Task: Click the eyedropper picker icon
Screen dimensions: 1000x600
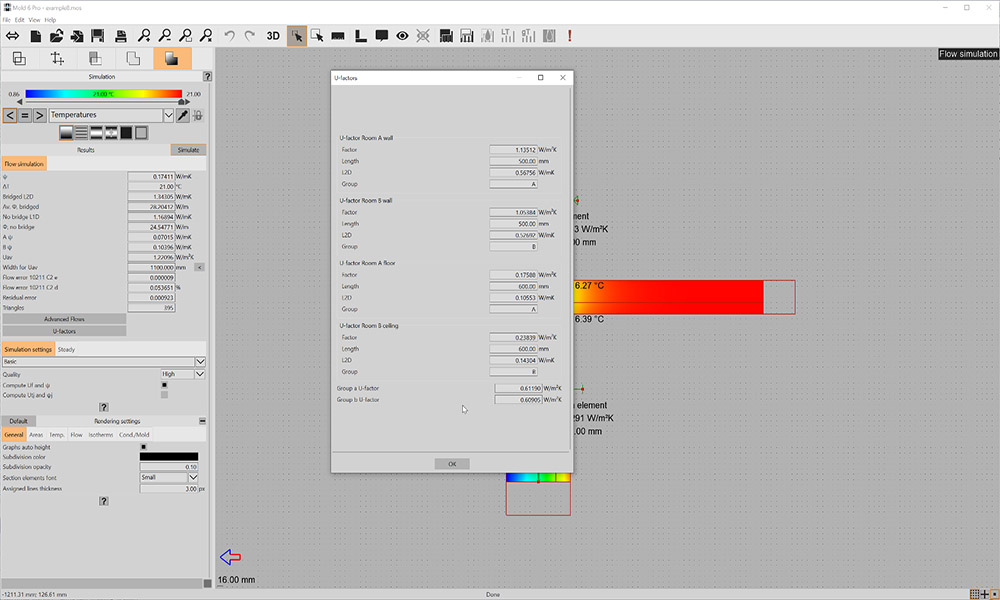Action: pyautogui.click(x=183, y=115)
